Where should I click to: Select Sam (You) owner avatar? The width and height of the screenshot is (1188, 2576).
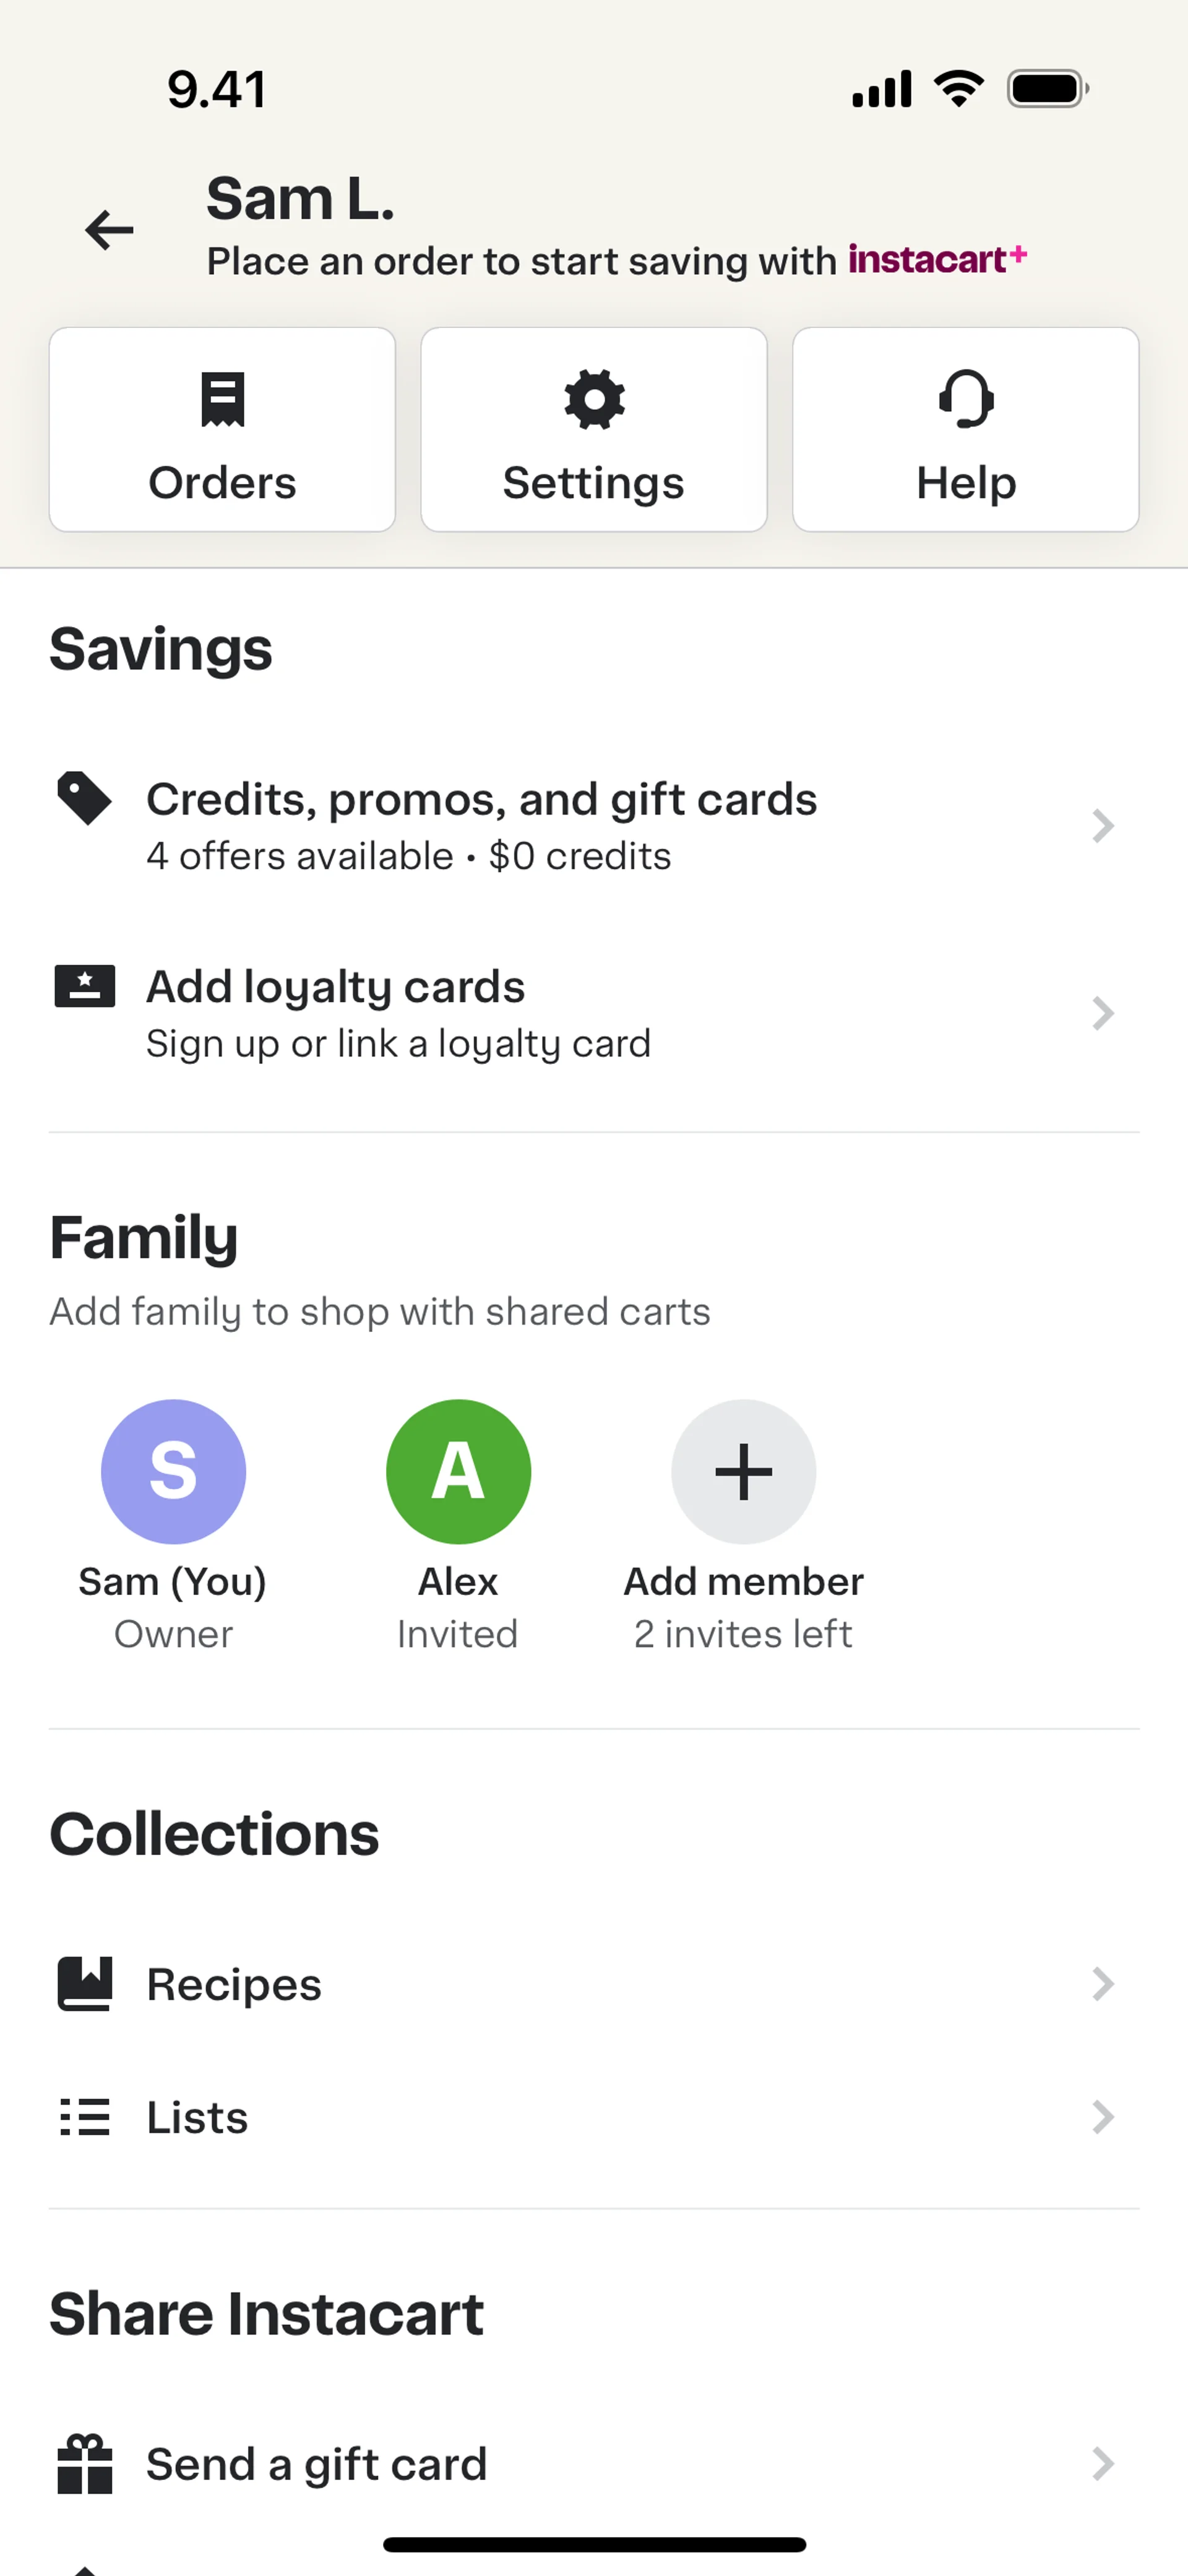(173, 1471)
